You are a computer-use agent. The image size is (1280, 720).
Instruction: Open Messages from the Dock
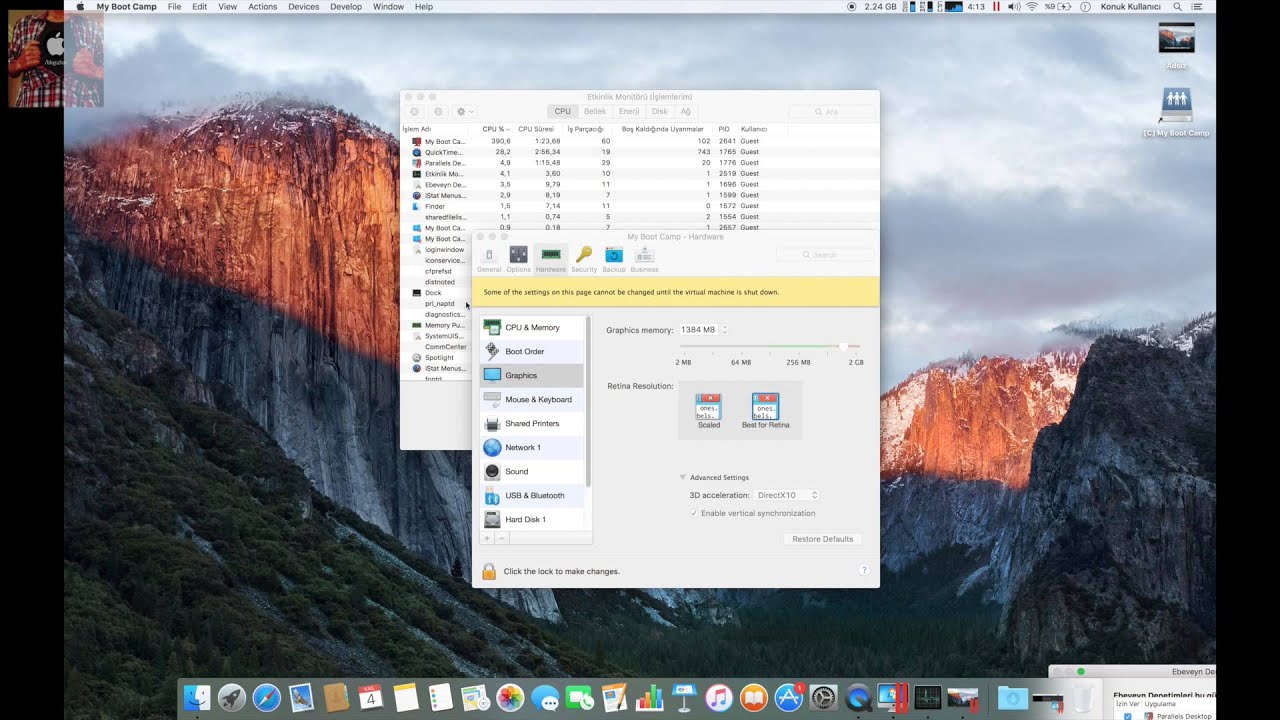point(545,697)
